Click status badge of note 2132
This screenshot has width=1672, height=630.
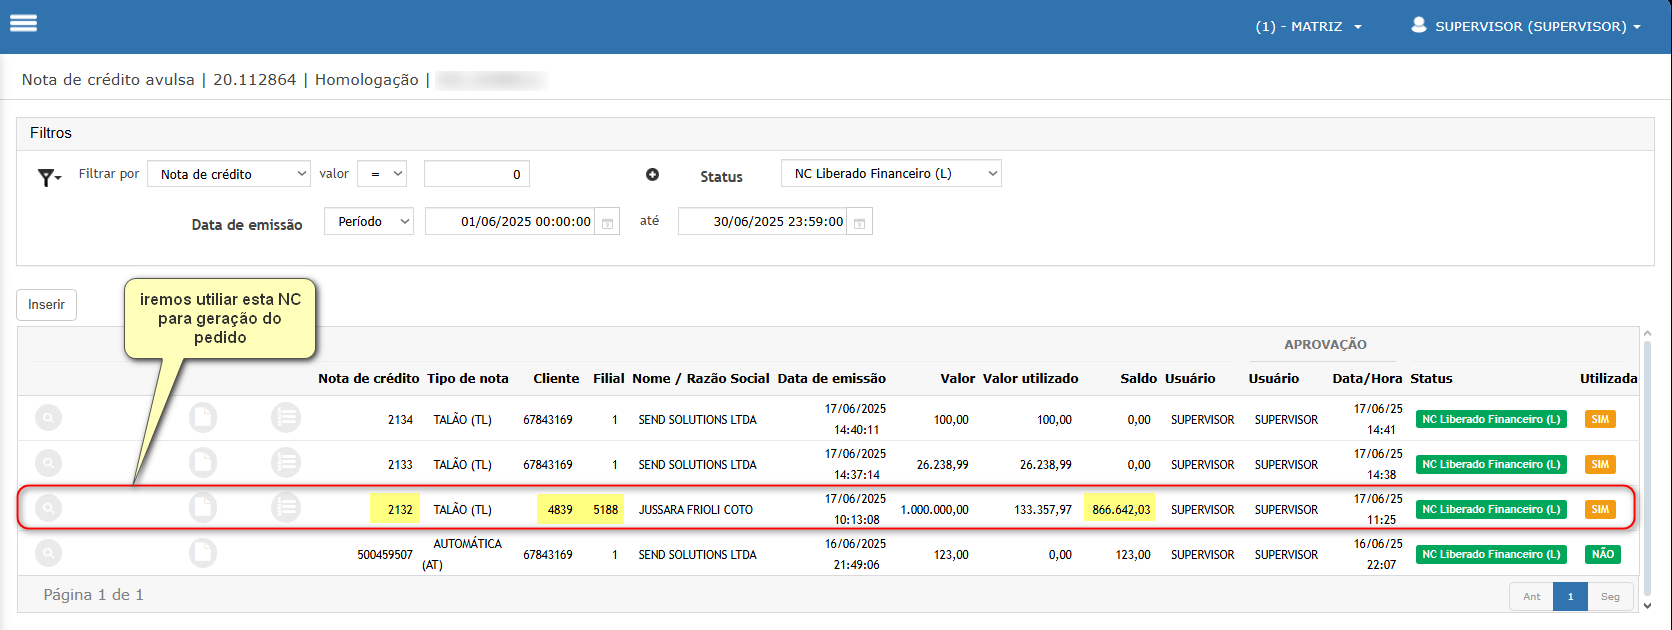pyautogui.click(x=1491, y=509)
